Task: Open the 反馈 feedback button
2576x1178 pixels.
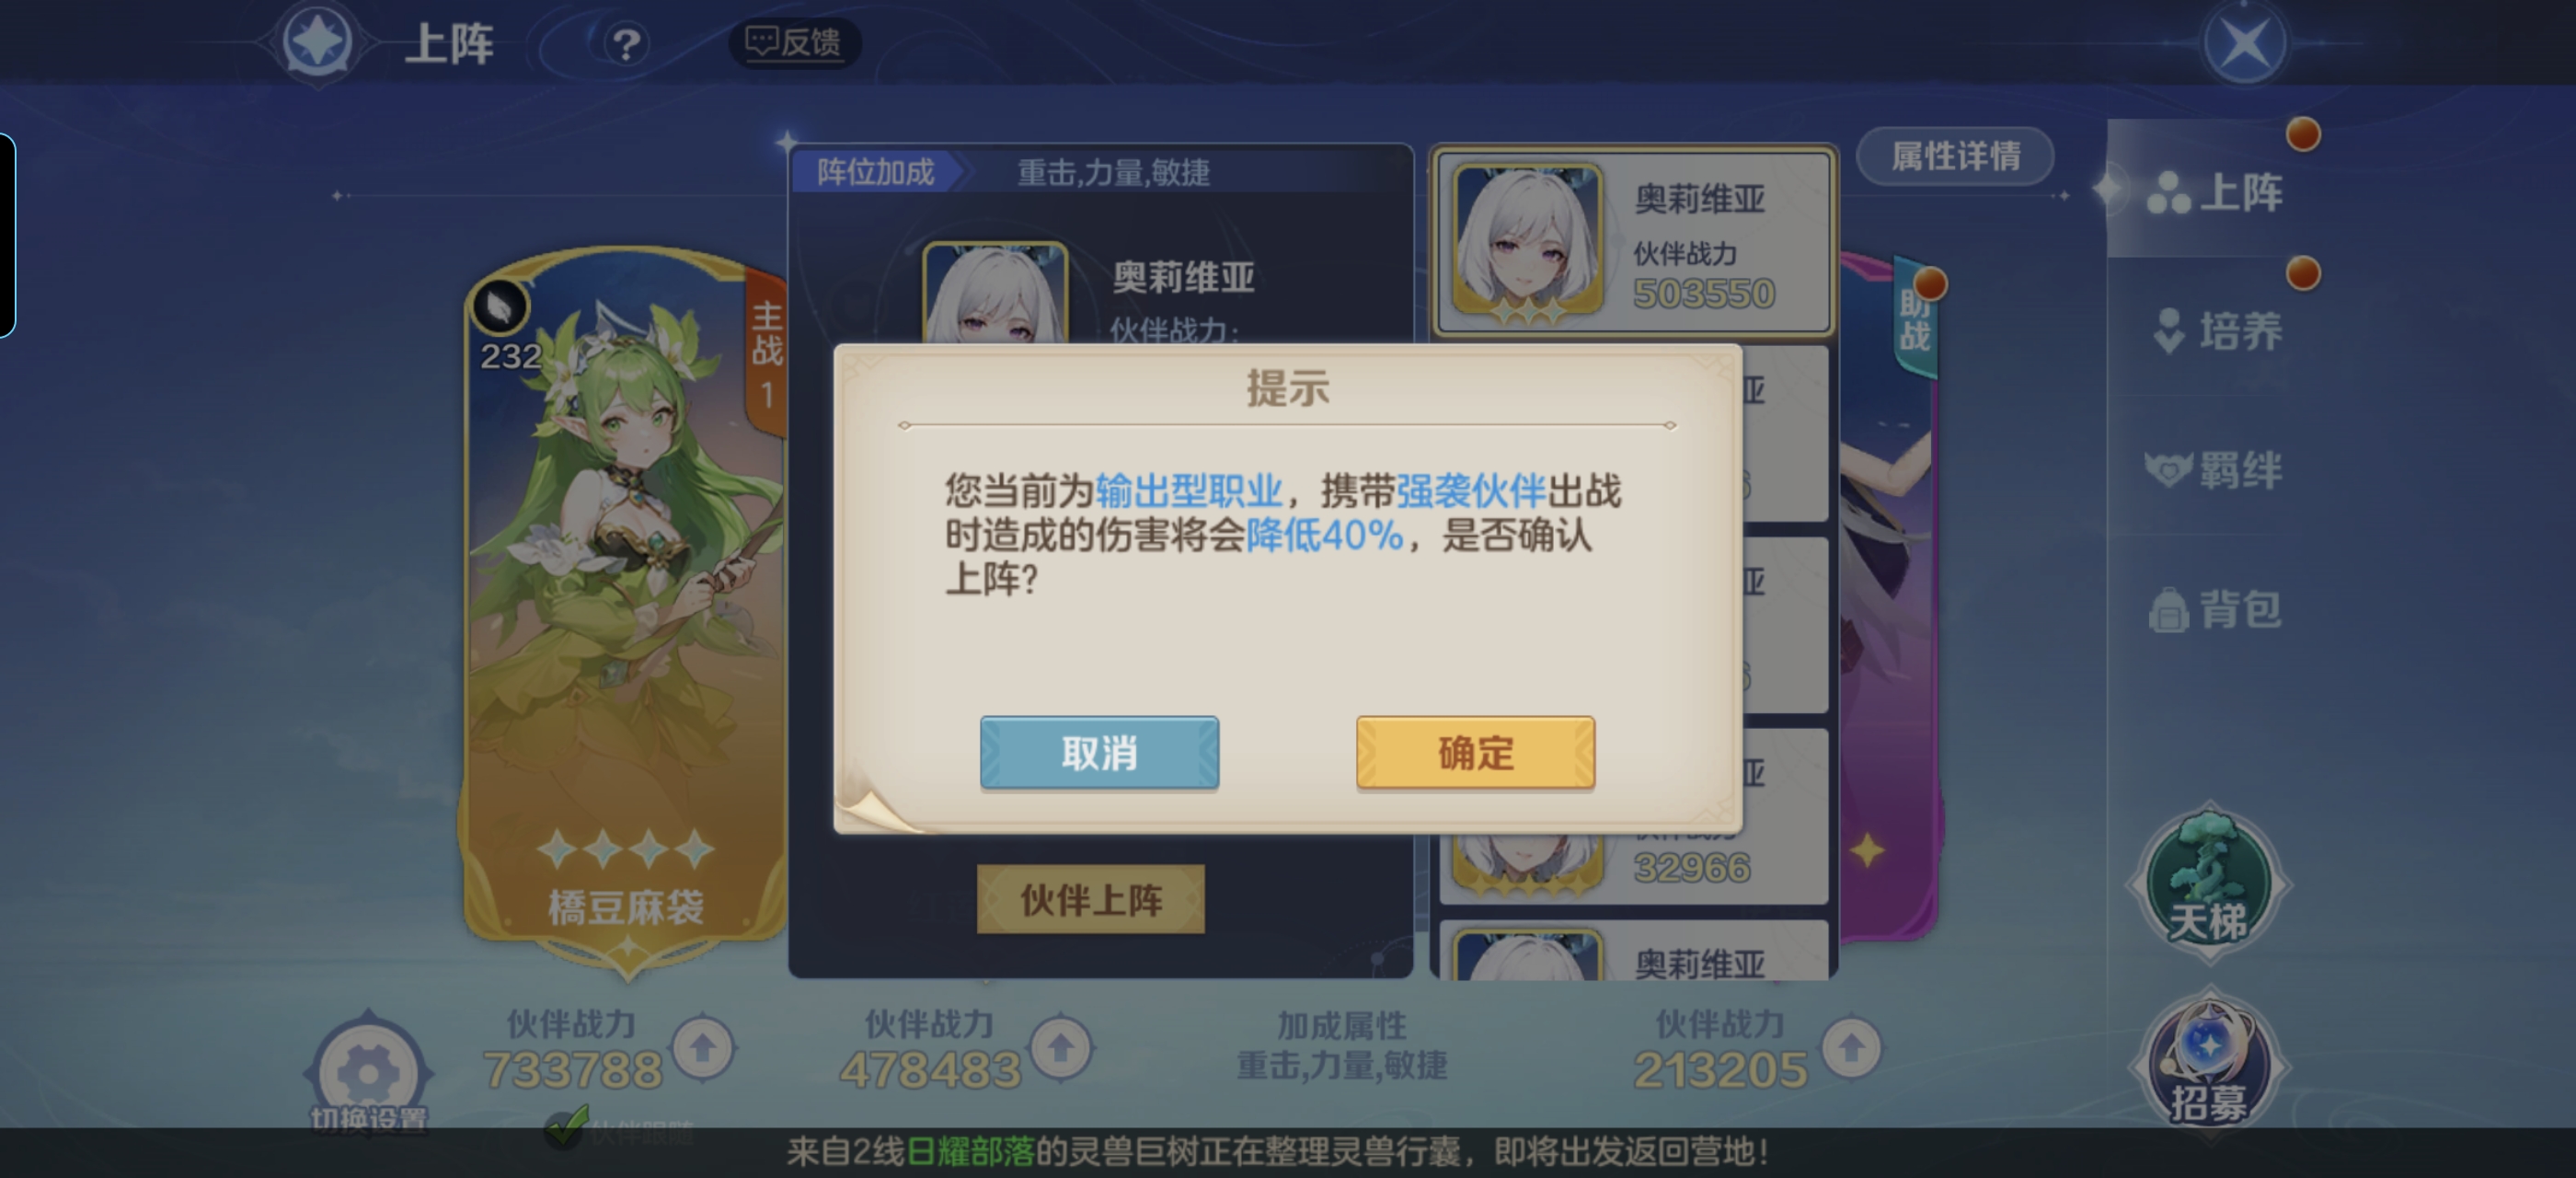Action: [794, 42]
